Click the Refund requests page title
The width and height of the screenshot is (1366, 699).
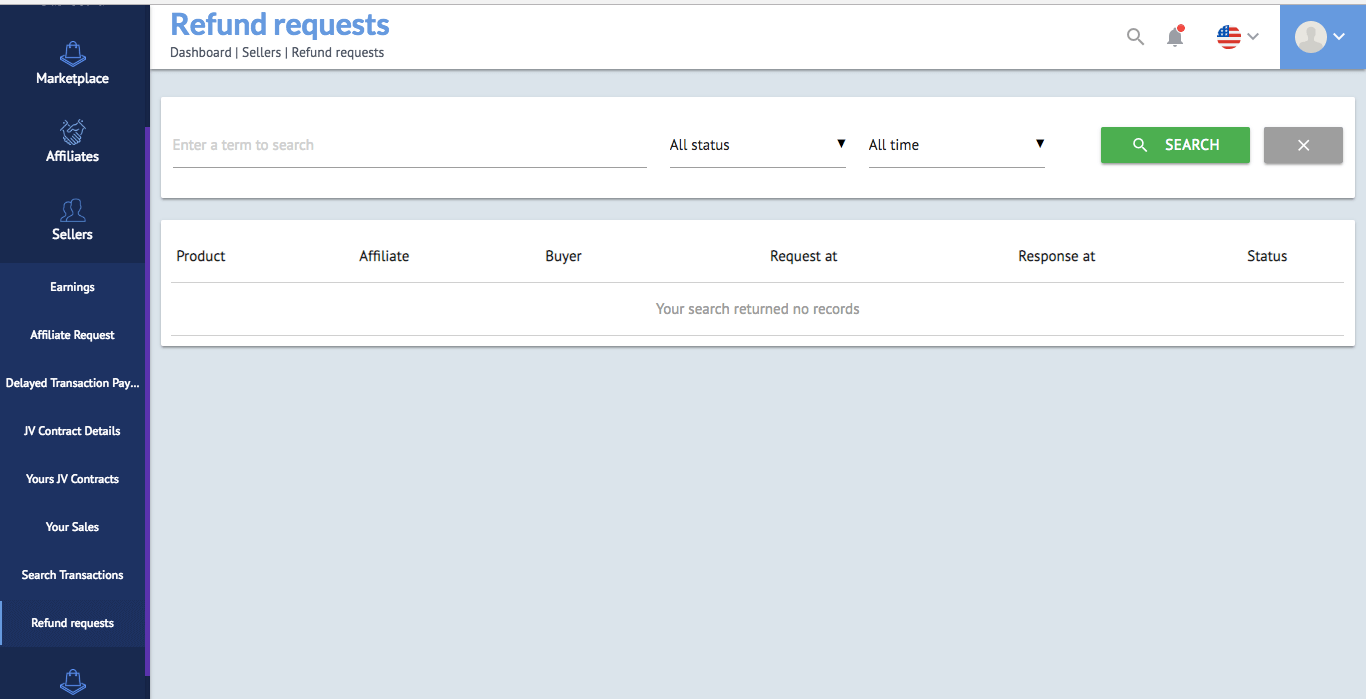(x=280, y=24)
